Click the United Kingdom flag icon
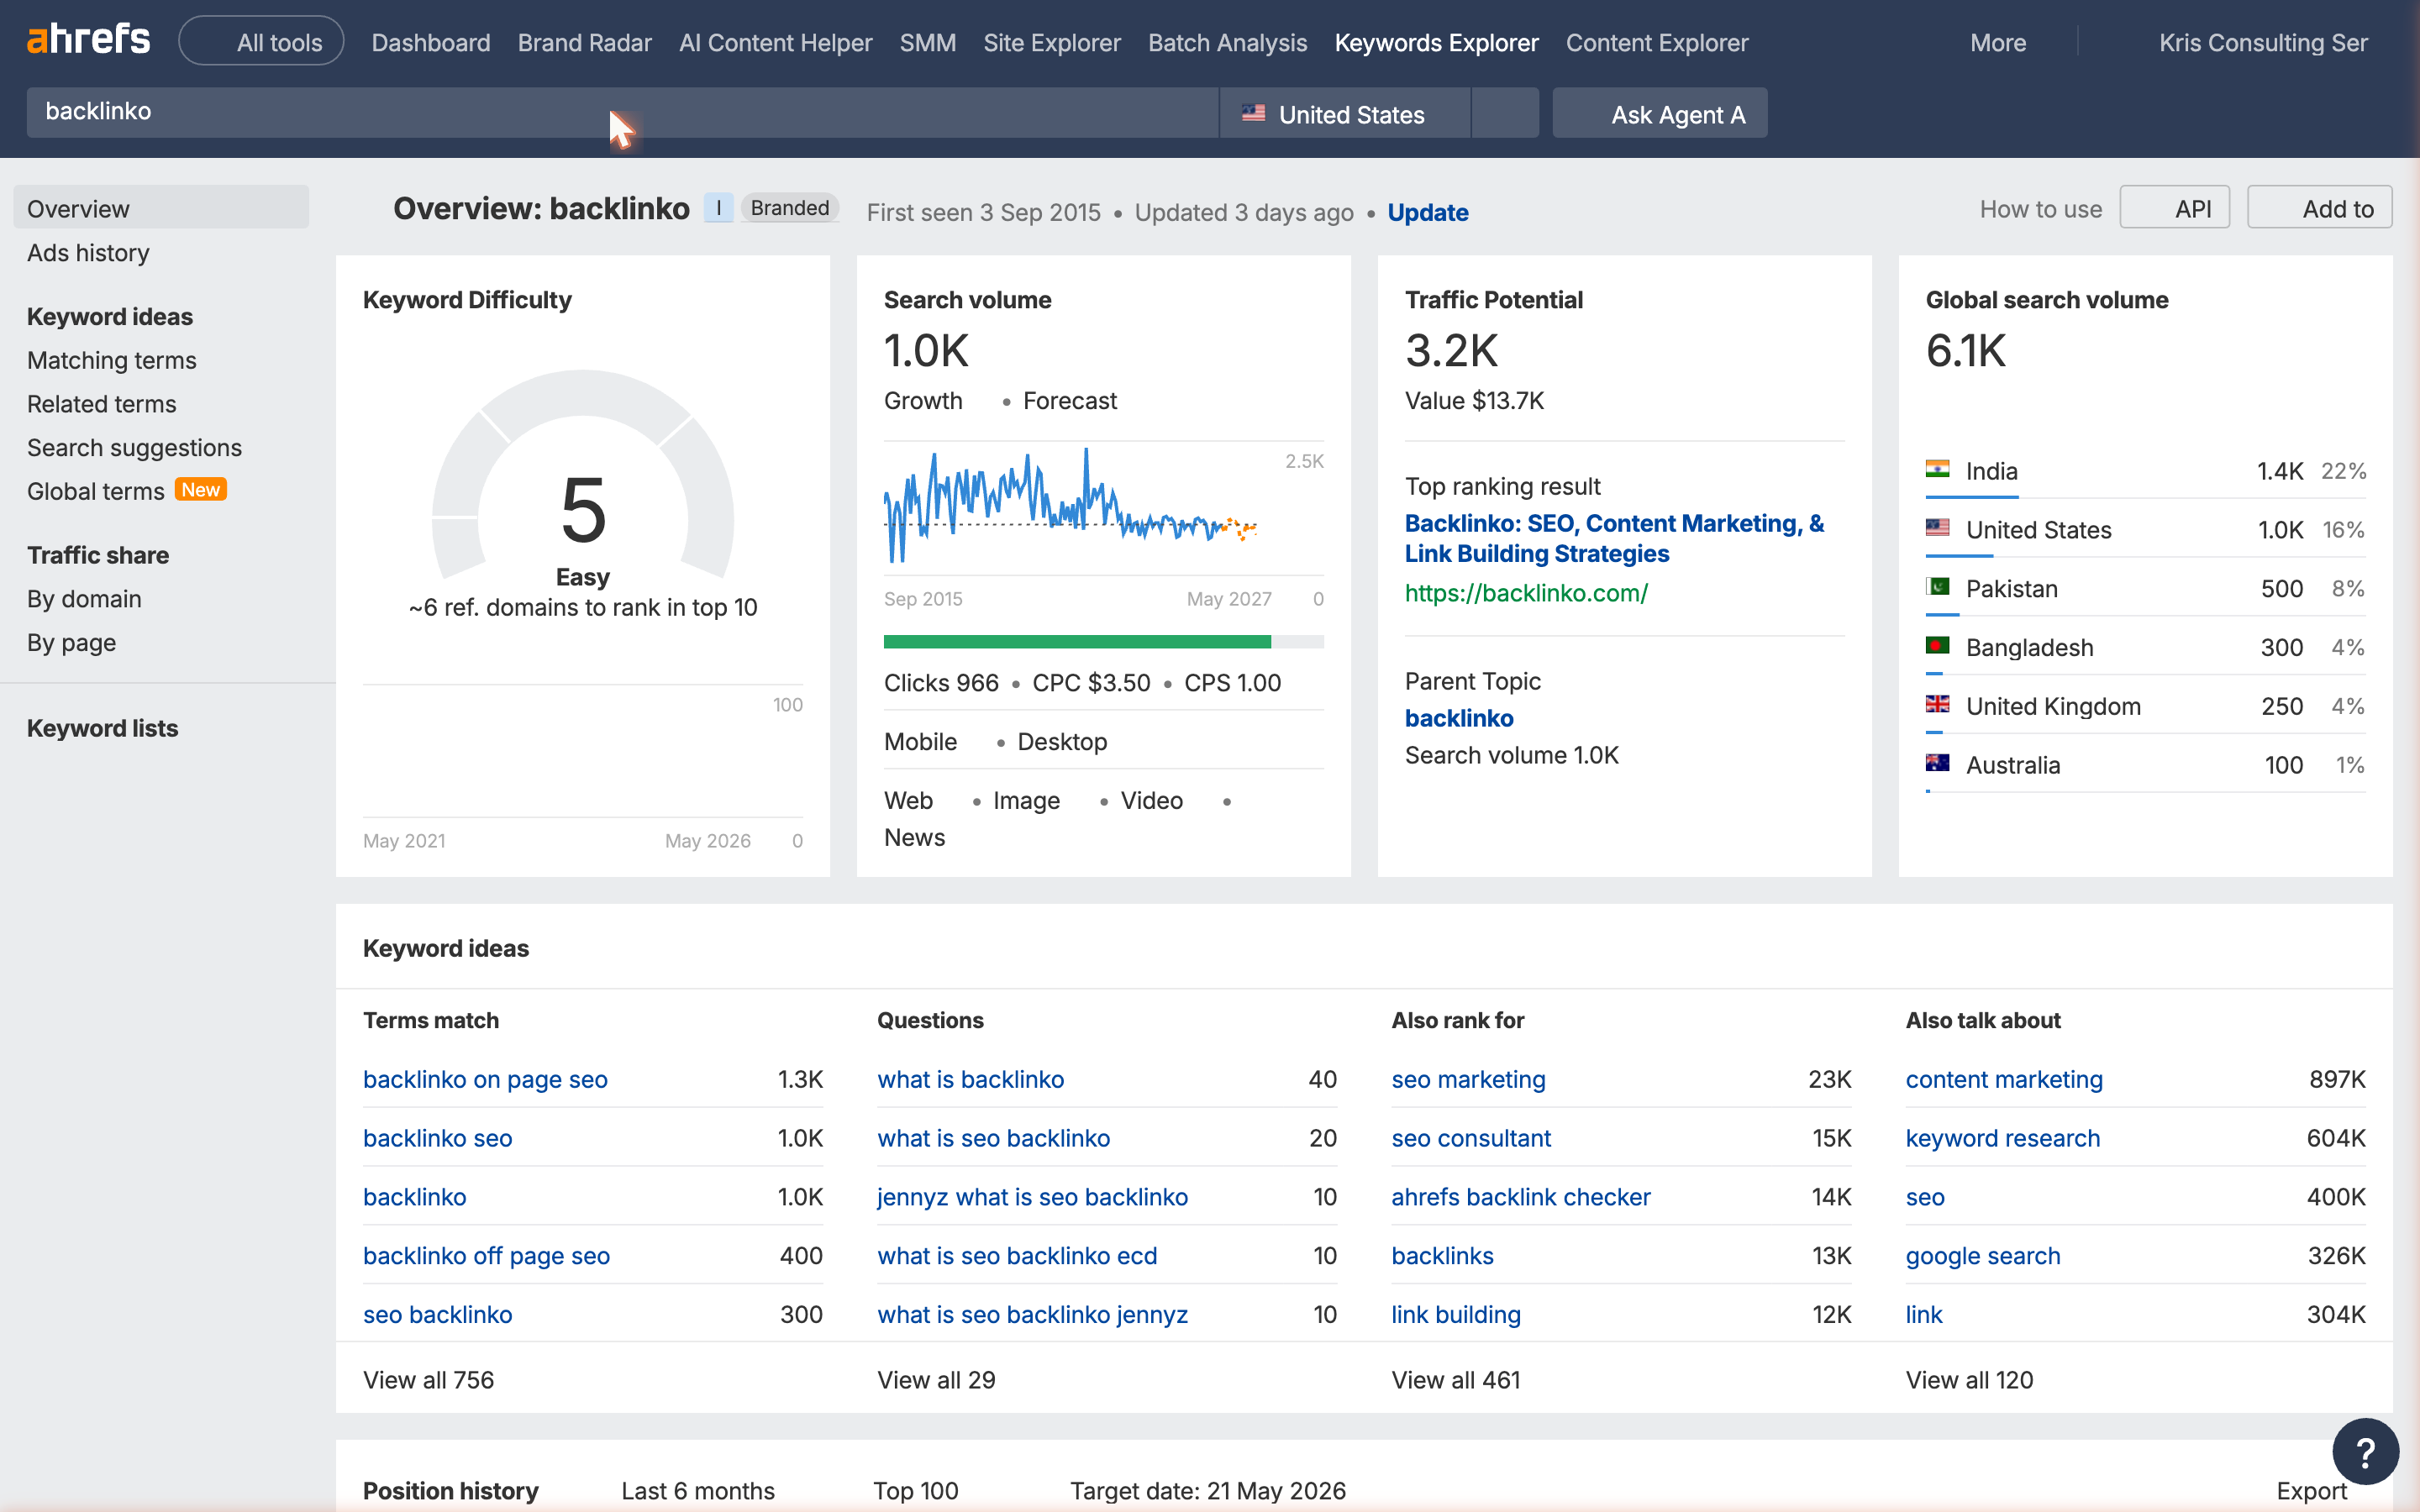The image size is (2420, 1512). click(1937, 705)
